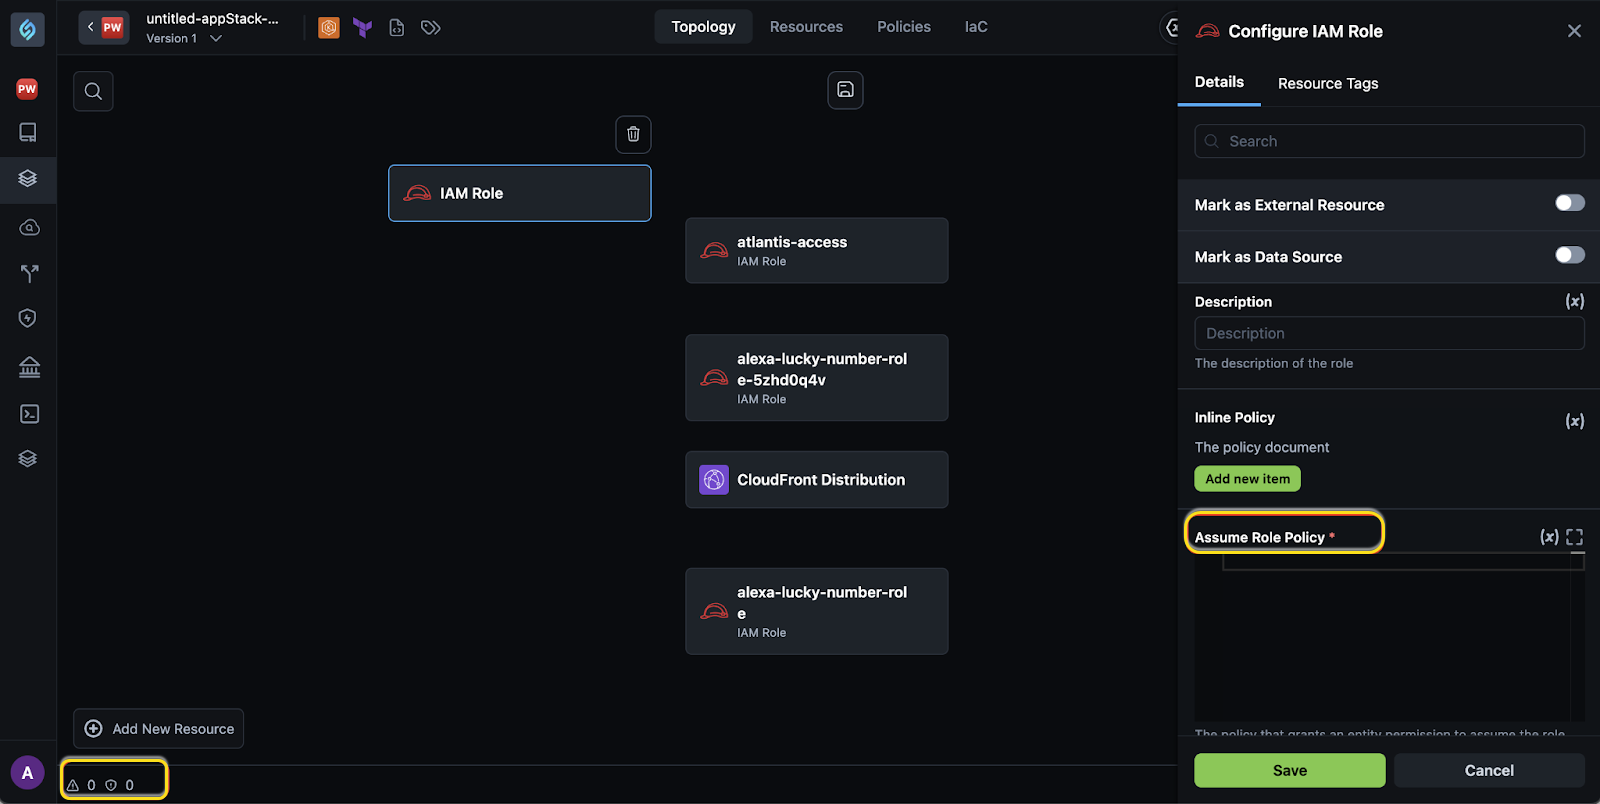This screenshot has width=1600, height=804.
Task: Open the cloud search icon in sidebar
Action: coord(29,228)
